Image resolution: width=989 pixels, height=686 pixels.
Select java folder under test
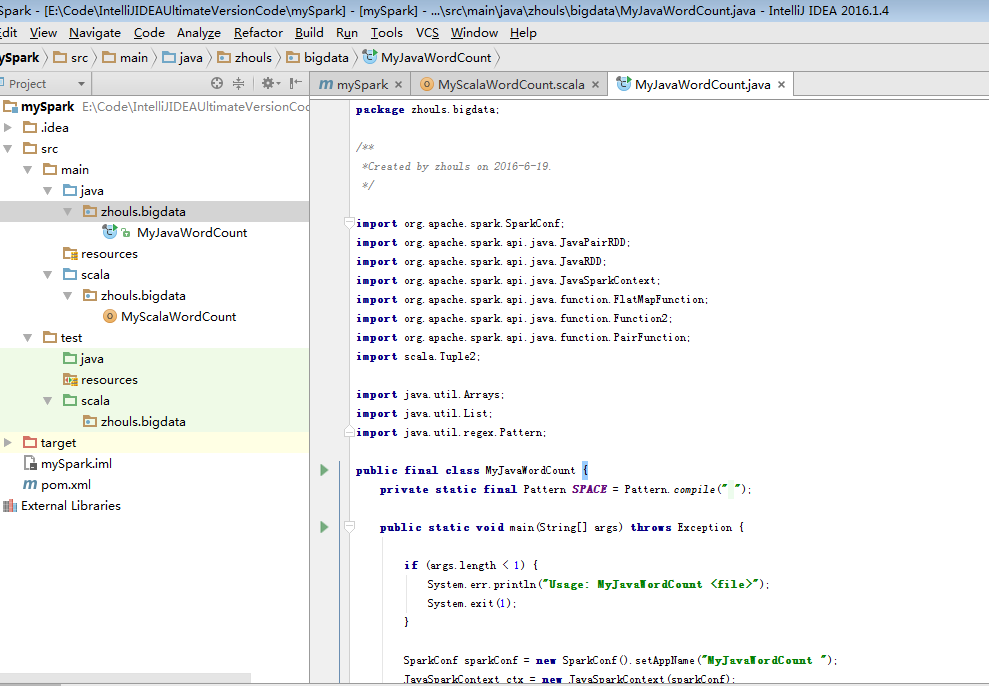click(x=91, y=359)
